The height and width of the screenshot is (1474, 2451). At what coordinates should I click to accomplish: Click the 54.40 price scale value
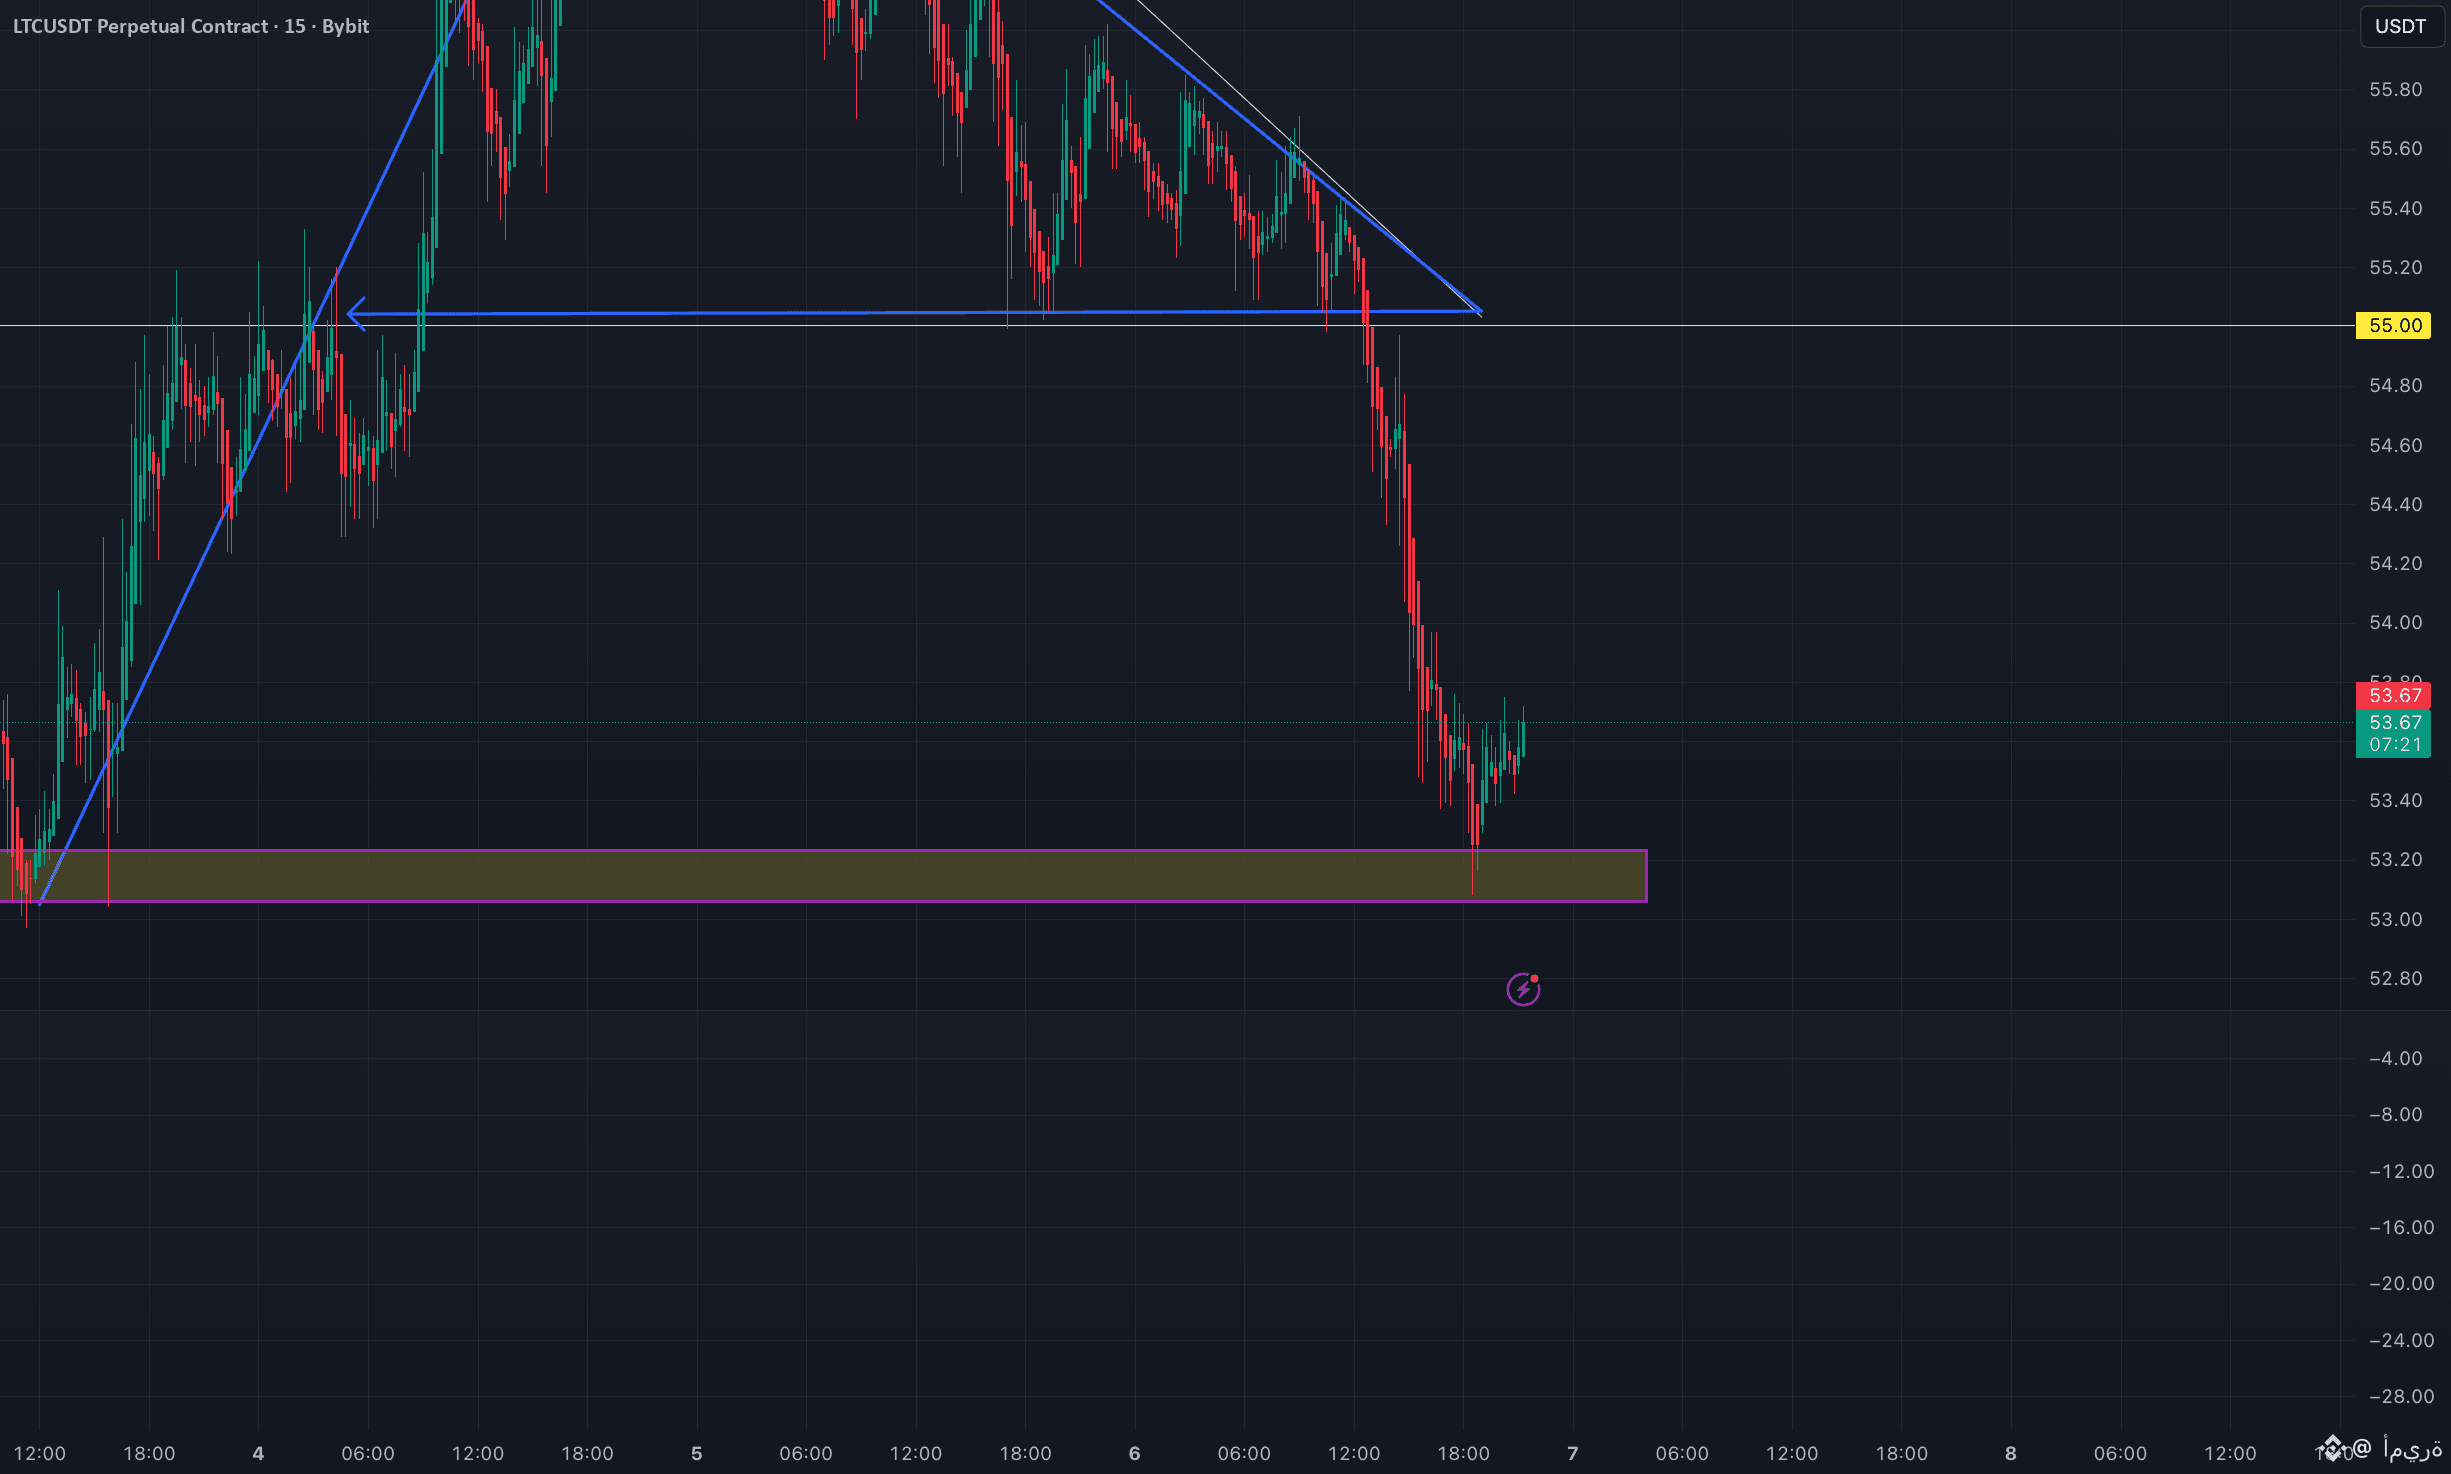[x=2395, y=504]
